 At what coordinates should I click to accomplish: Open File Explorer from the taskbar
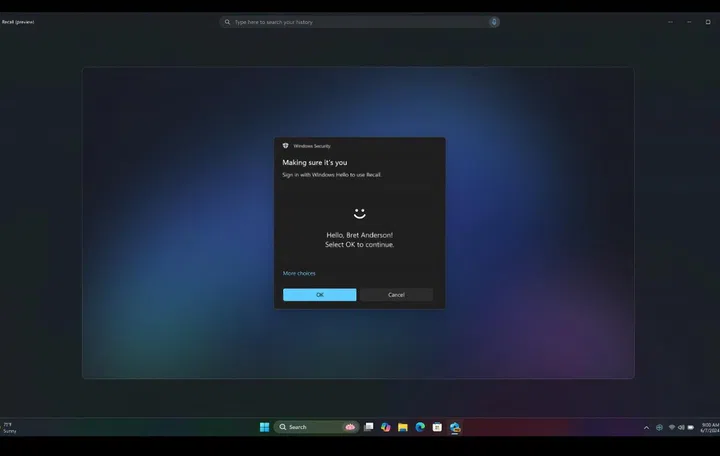403,427
